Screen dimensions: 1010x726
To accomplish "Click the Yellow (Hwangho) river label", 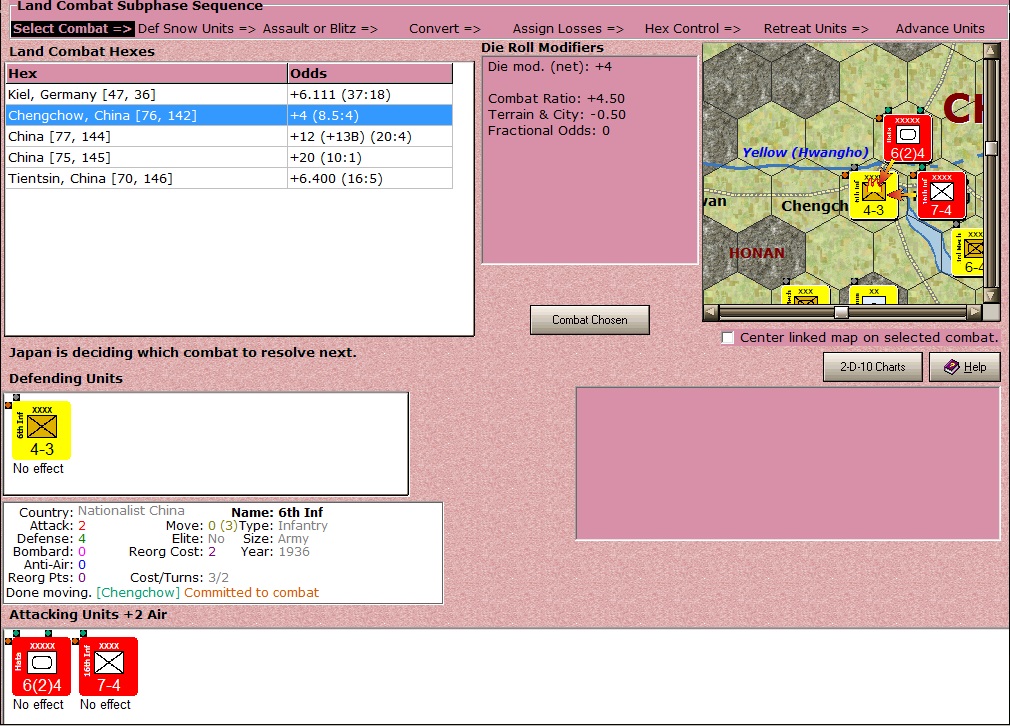I will coord(805,152).
